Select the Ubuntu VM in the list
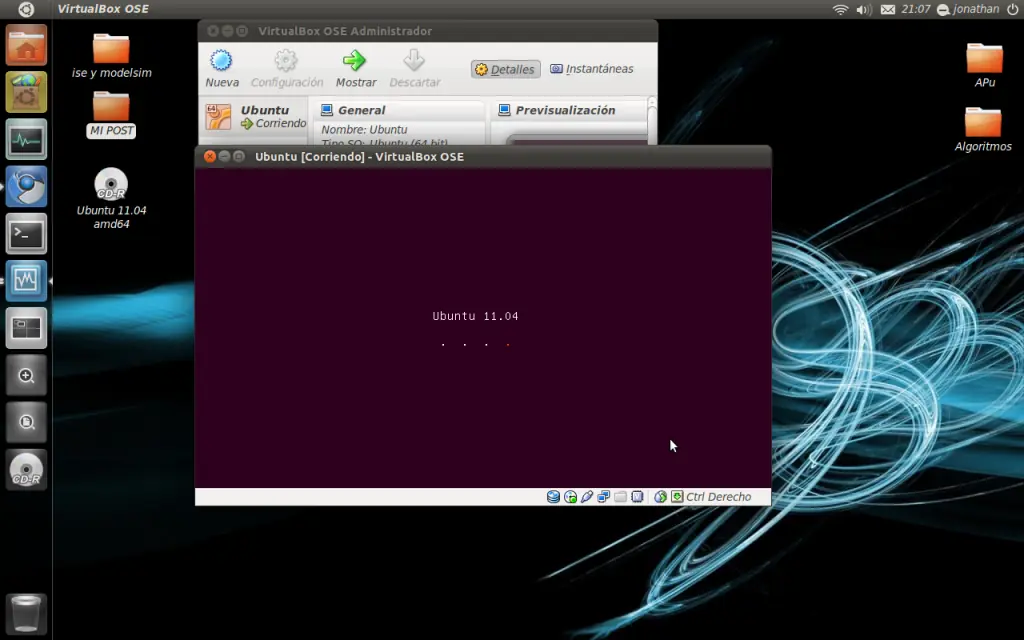 coord(255,117)
